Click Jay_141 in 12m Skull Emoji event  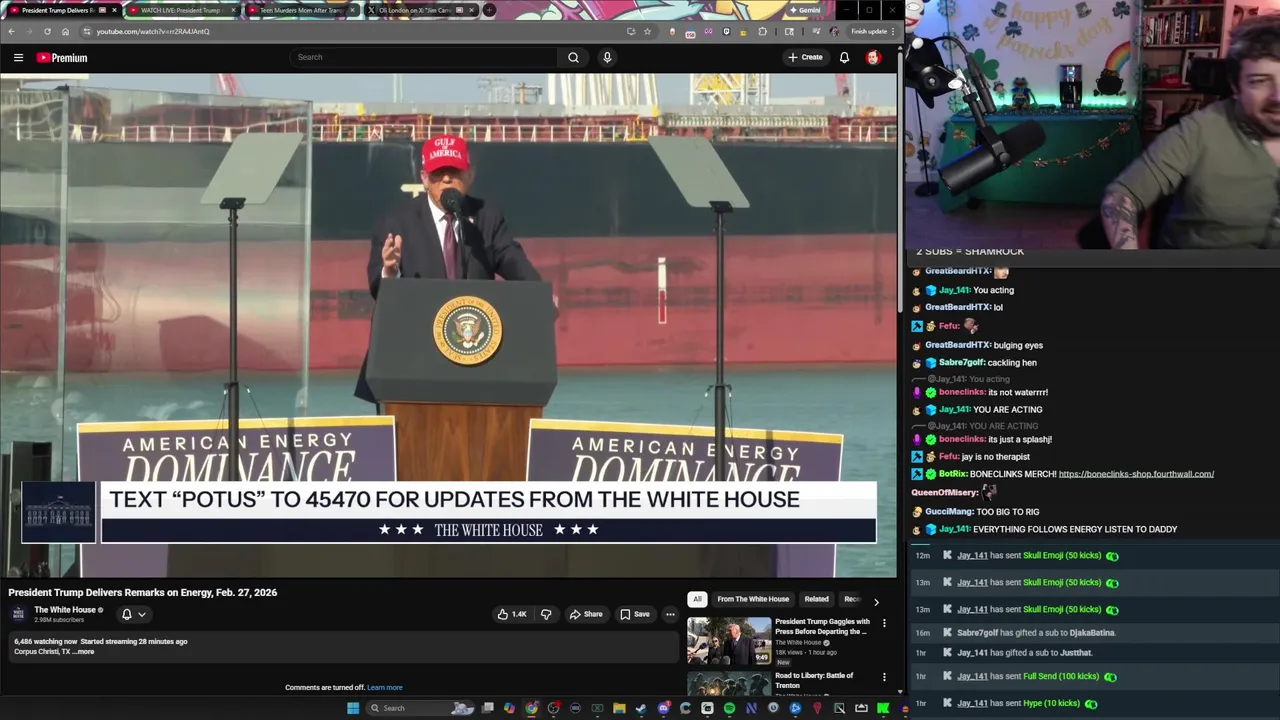pos(972,556)
